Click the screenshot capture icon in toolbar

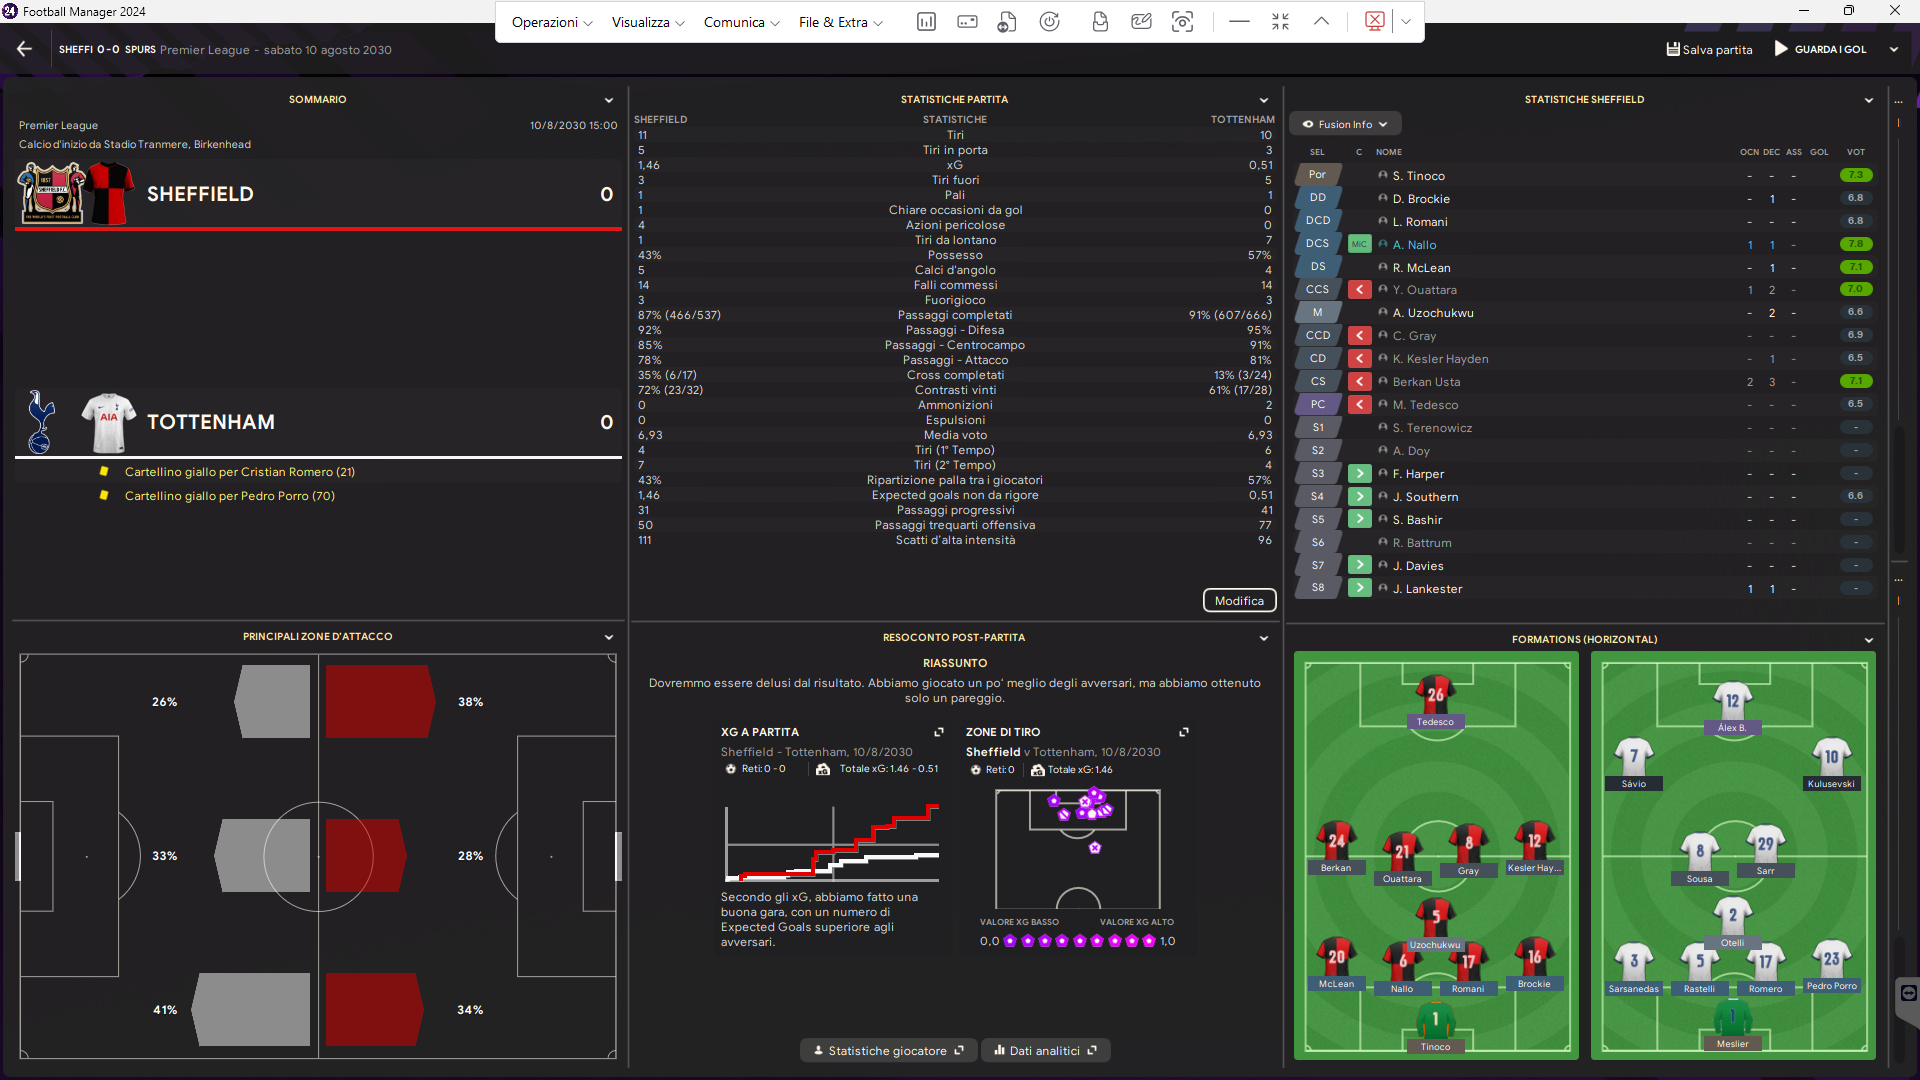[1182, 22]
